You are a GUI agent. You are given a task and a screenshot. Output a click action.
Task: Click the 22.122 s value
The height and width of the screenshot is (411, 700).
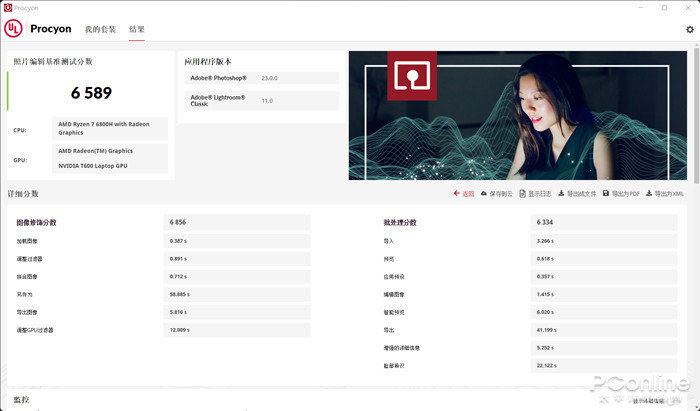point(546,366)
